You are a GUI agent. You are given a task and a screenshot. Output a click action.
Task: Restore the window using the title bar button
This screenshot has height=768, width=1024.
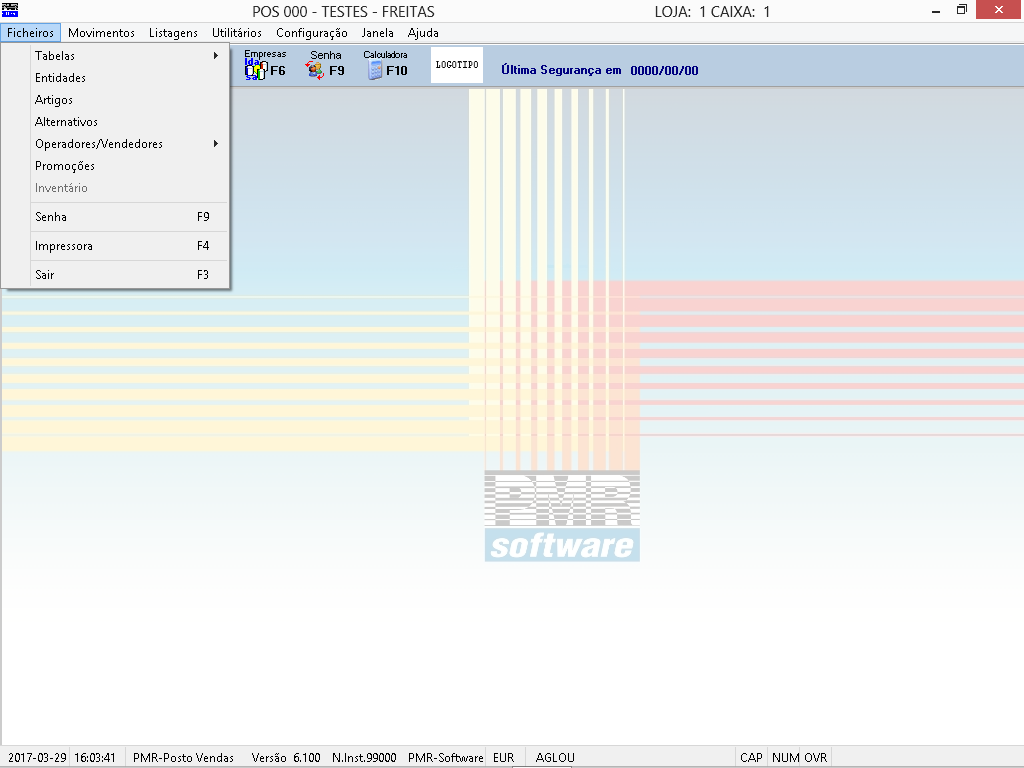962,10
